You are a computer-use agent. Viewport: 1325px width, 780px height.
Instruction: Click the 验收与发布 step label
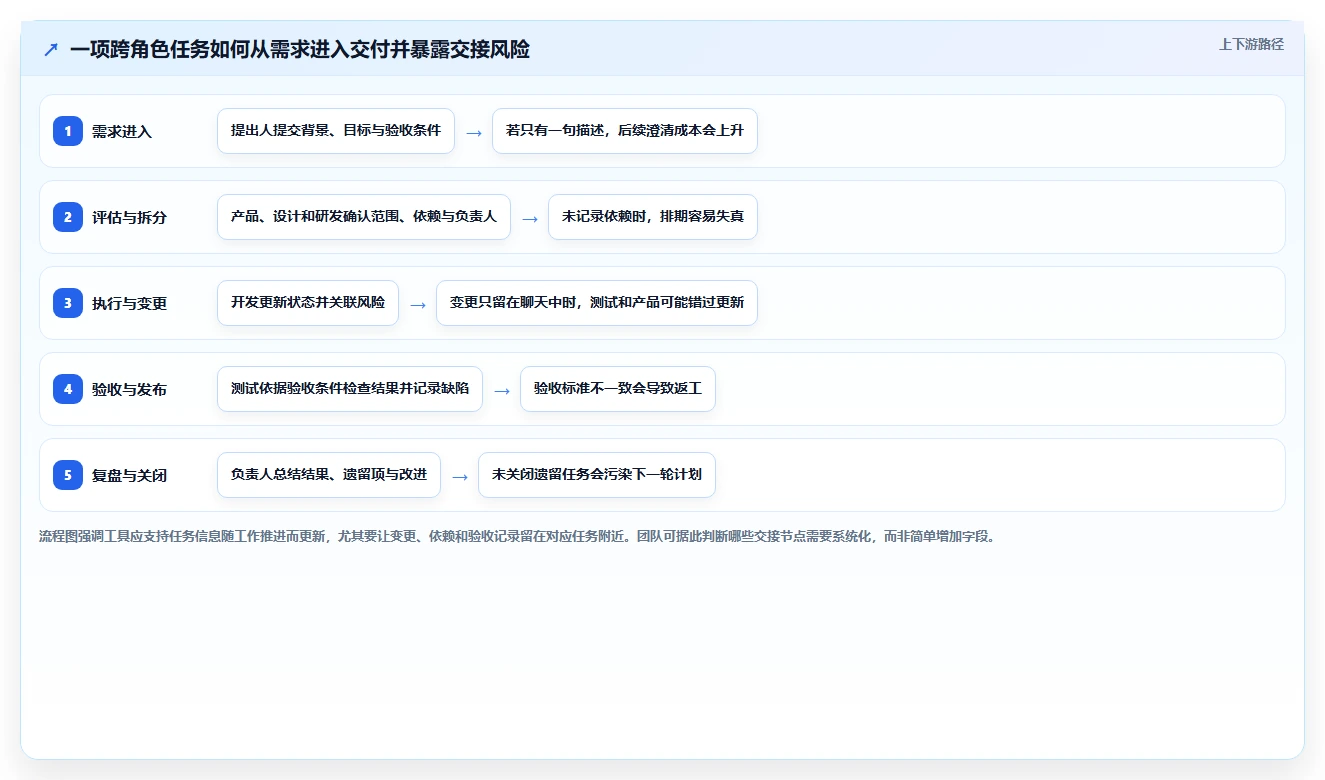click(129, 389)
